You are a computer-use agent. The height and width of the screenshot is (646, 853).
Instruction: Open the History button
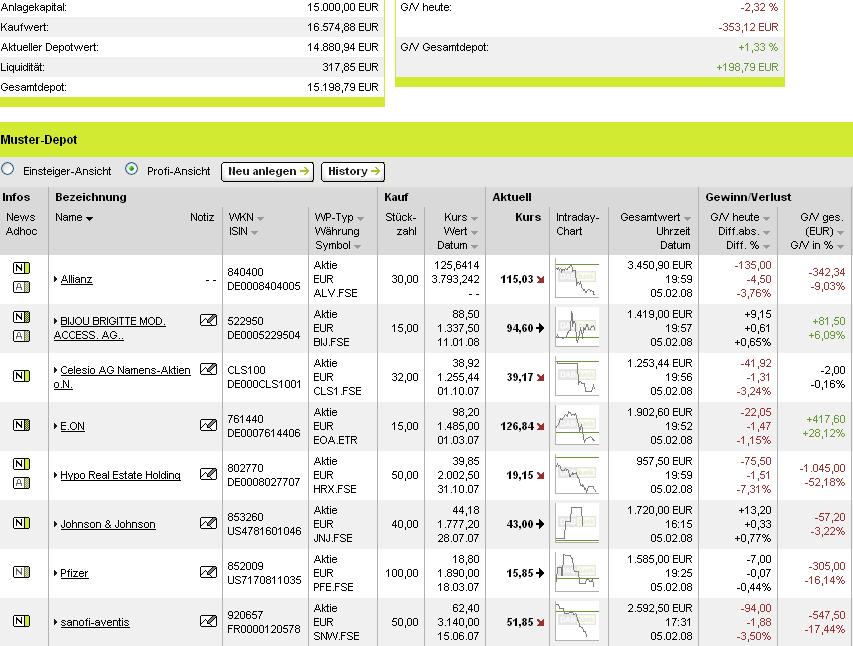[x=353, y=171]
